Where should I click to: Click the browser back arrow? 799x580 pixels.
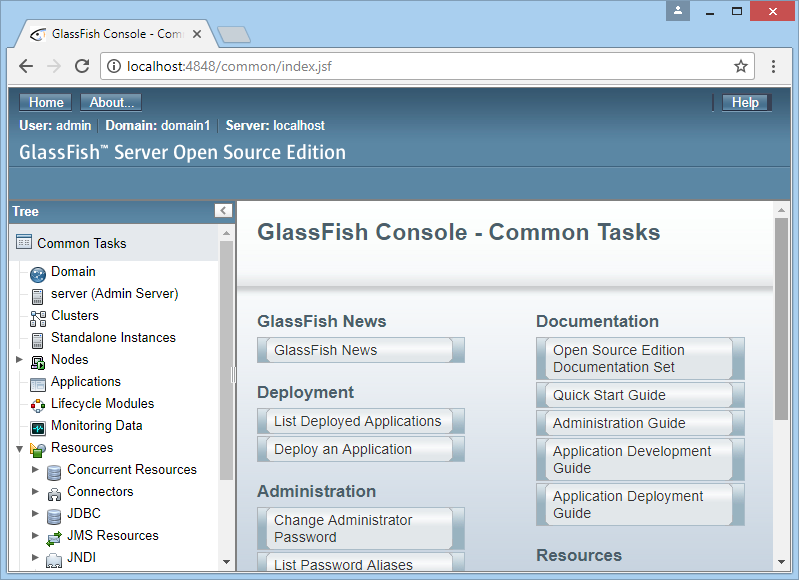click(25, 66)
